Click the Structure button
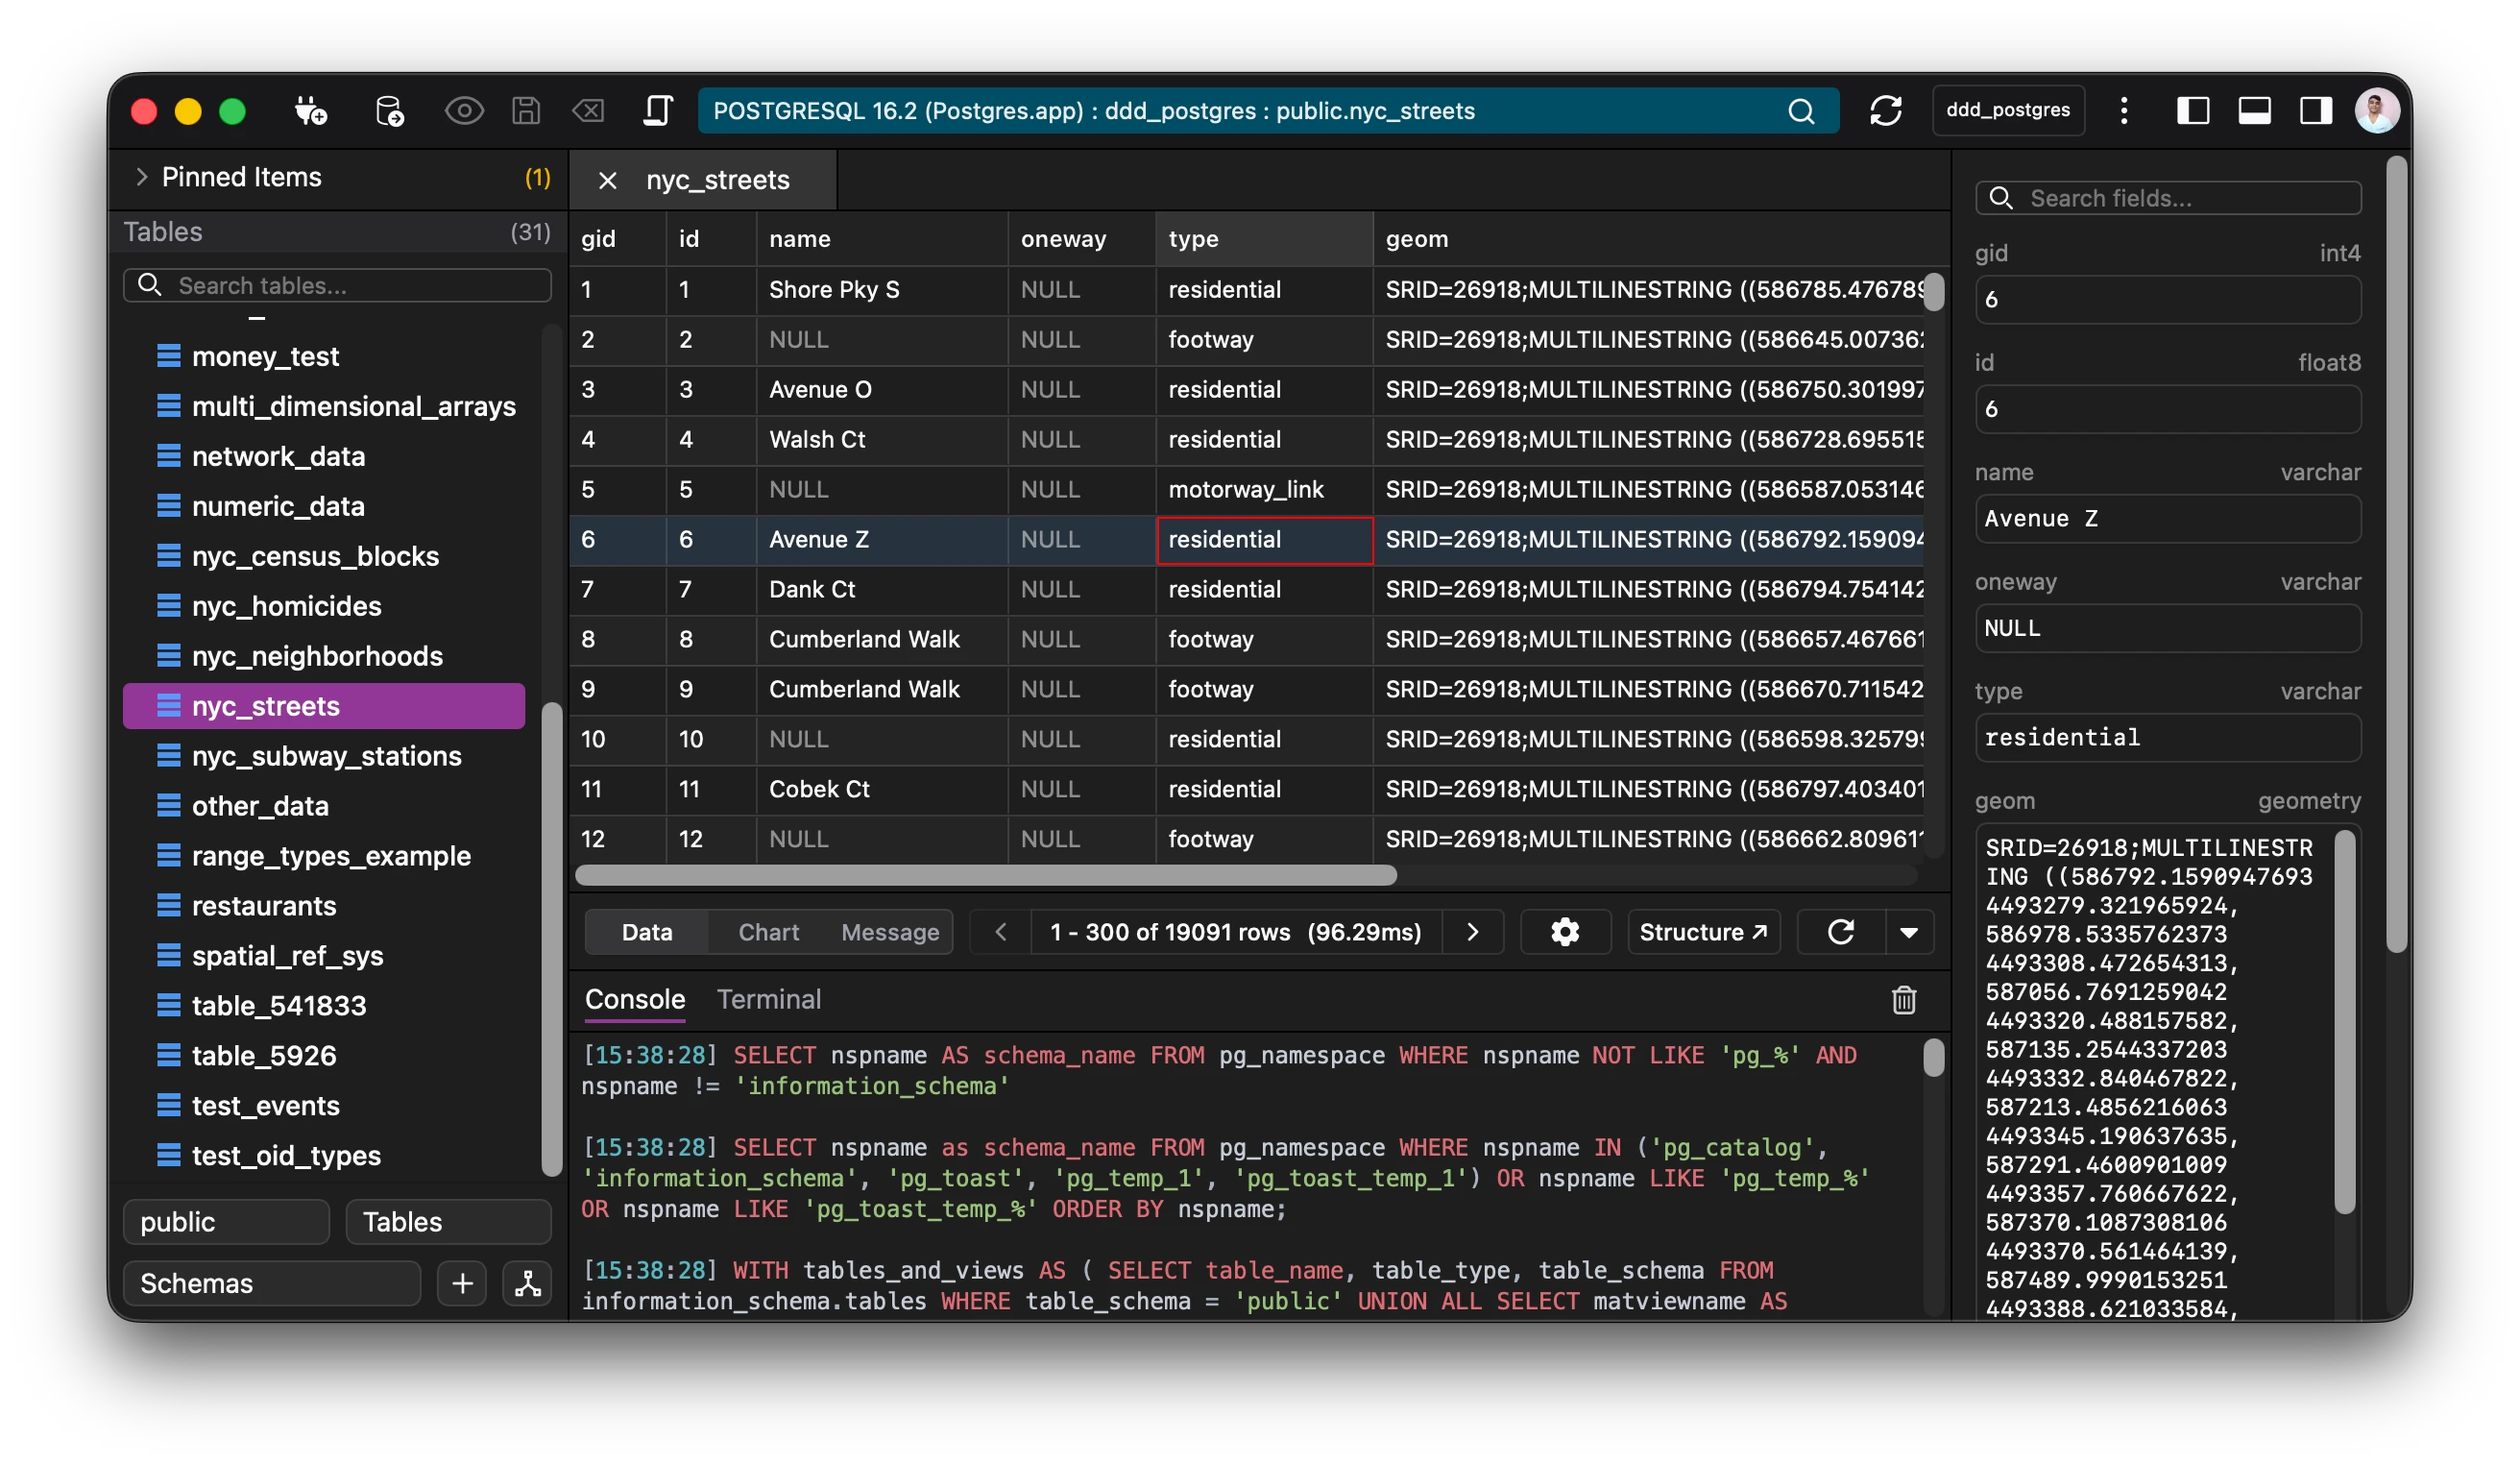 tap(1703, 932)
